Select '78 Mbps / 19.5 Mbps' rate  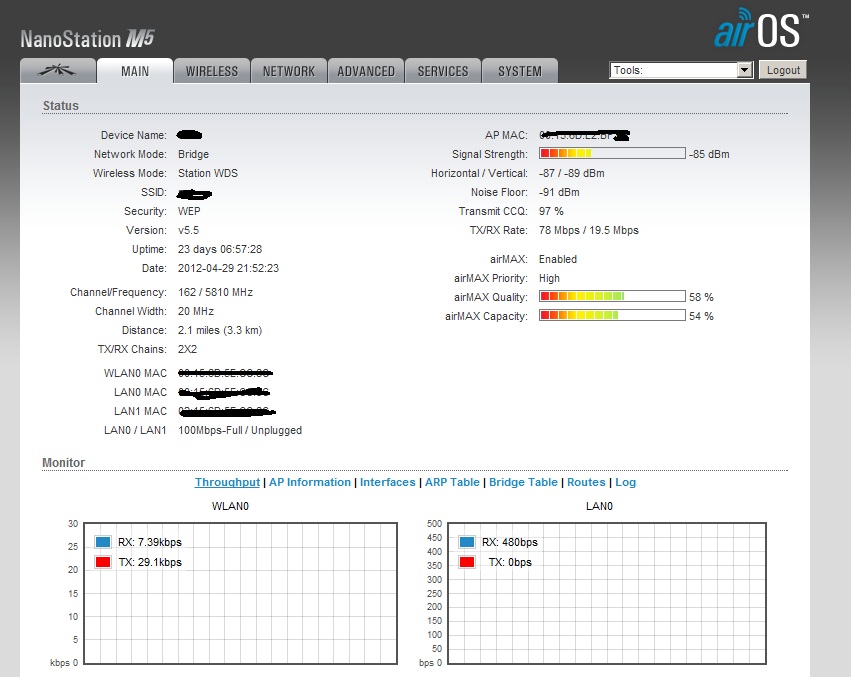click(589, 230)
